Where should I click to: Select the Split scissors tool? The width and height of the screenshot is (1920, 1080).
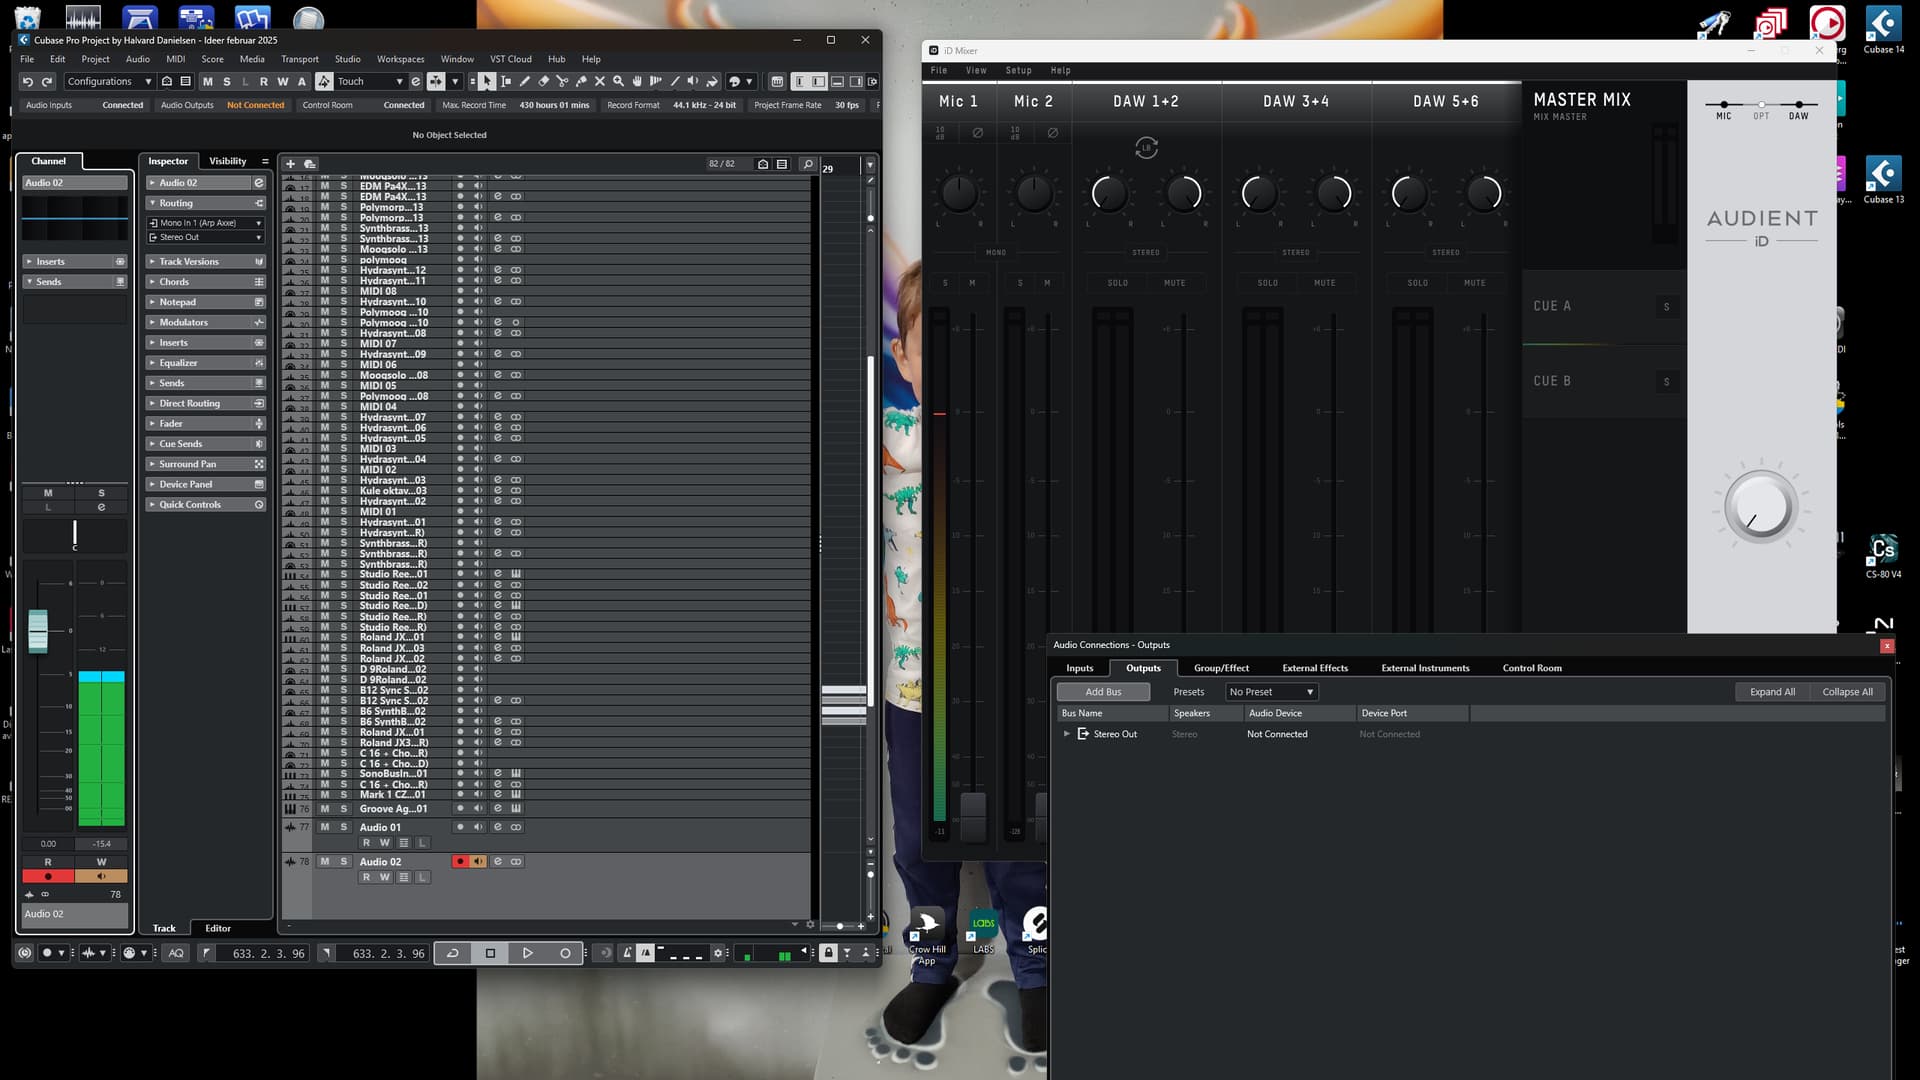coord(562,81)
